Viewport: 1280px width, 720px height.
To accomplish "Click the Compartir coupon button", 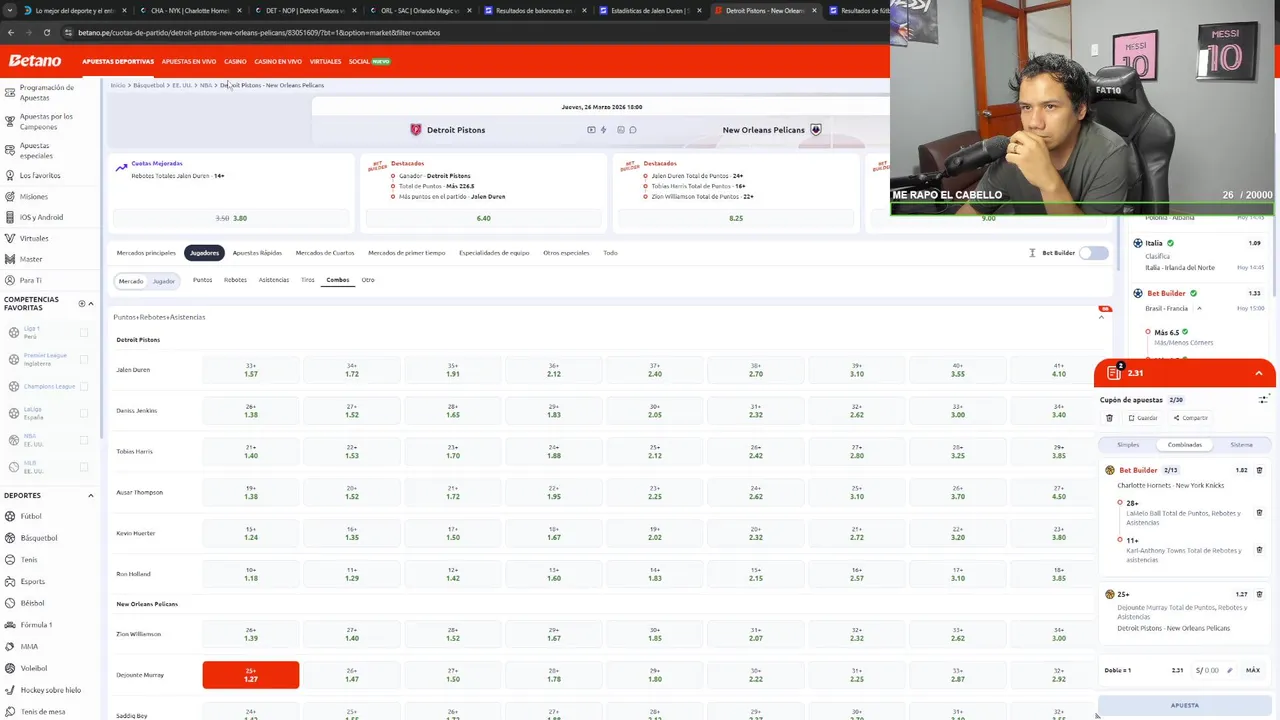I will 1191,418.
